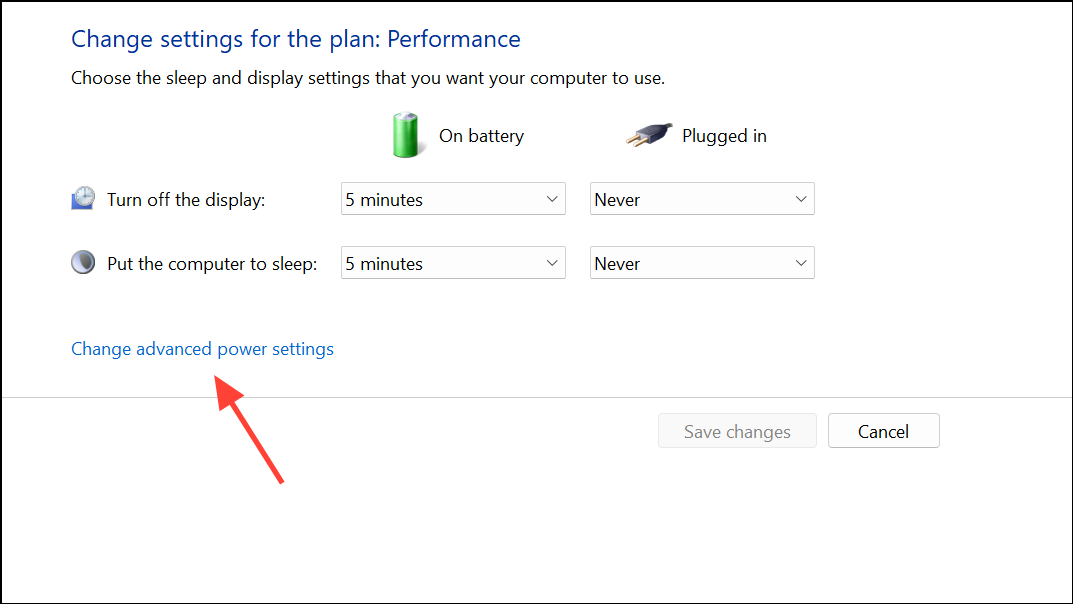Open the sleep 'On battery' dropdown showing 5 minutes
The height and width of the screenshot is (604, 1073).
tap(452, 262)
